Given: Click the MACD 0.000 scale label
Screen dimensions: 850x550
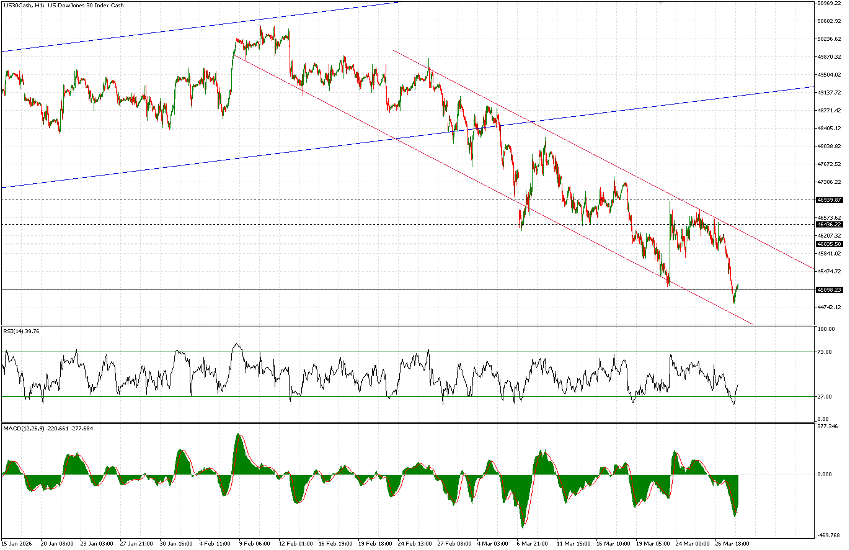Looking at the screenshot, I should click(827, 475).
